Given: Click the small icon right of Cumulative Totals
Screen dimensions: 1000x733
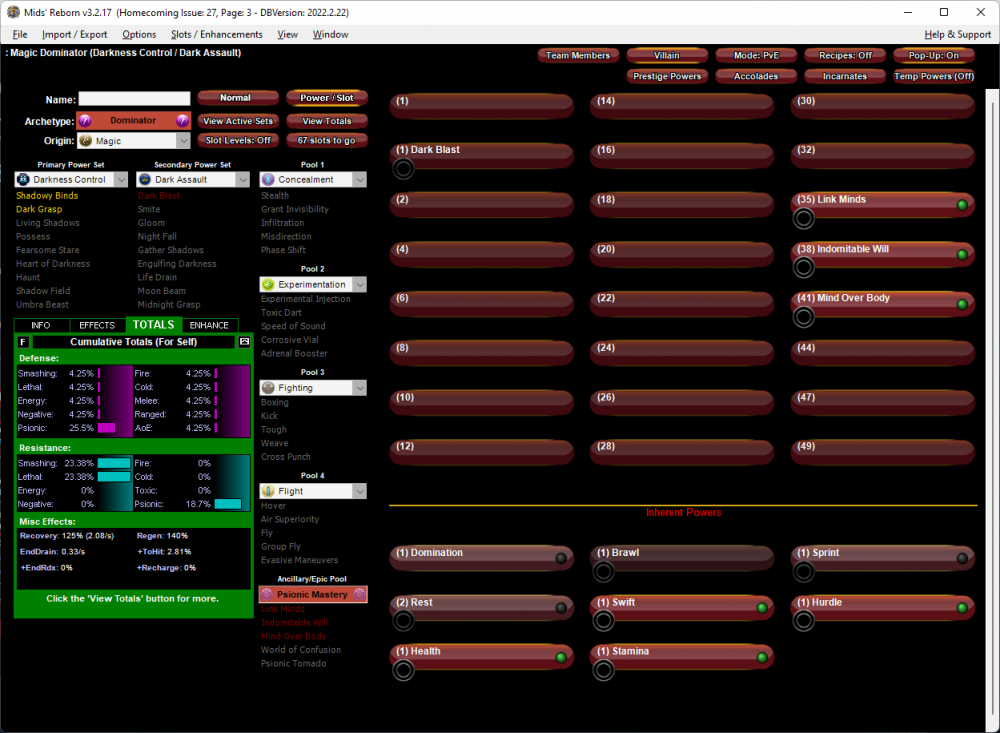Looking at the screenshot, I should 243,342.
